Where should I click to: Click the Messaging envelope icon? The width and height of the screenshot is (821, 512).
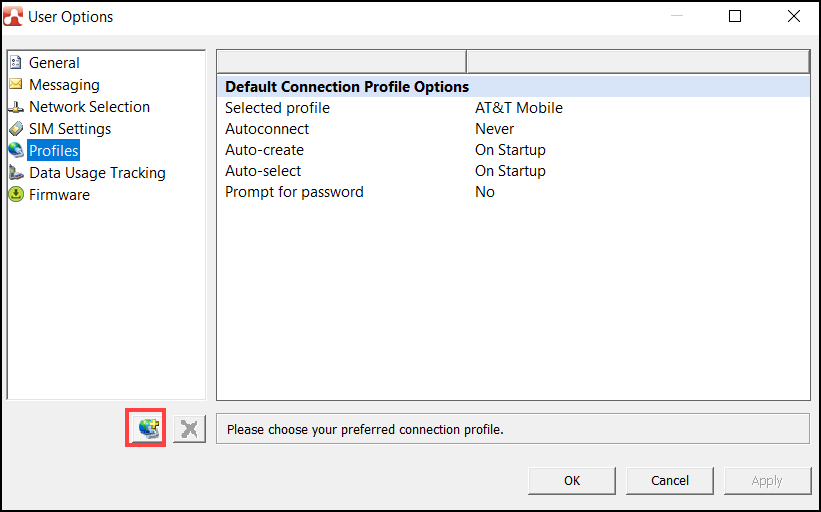(x=16, y=85)
